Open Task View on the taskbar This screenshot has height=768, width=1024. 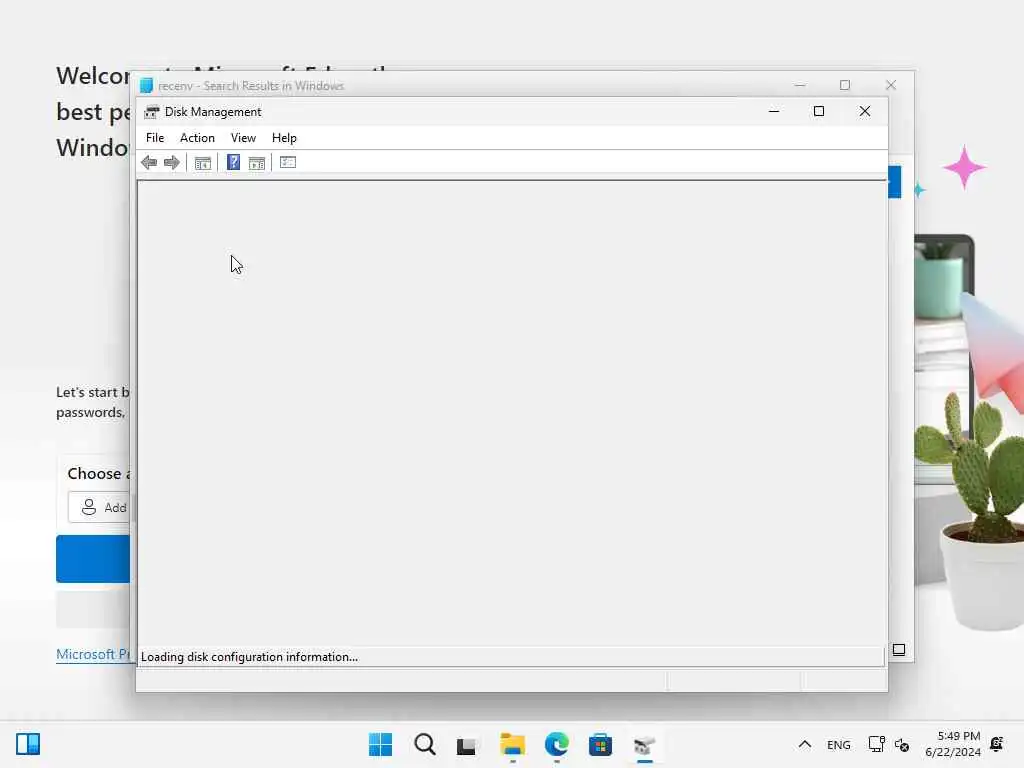[466, 744]
